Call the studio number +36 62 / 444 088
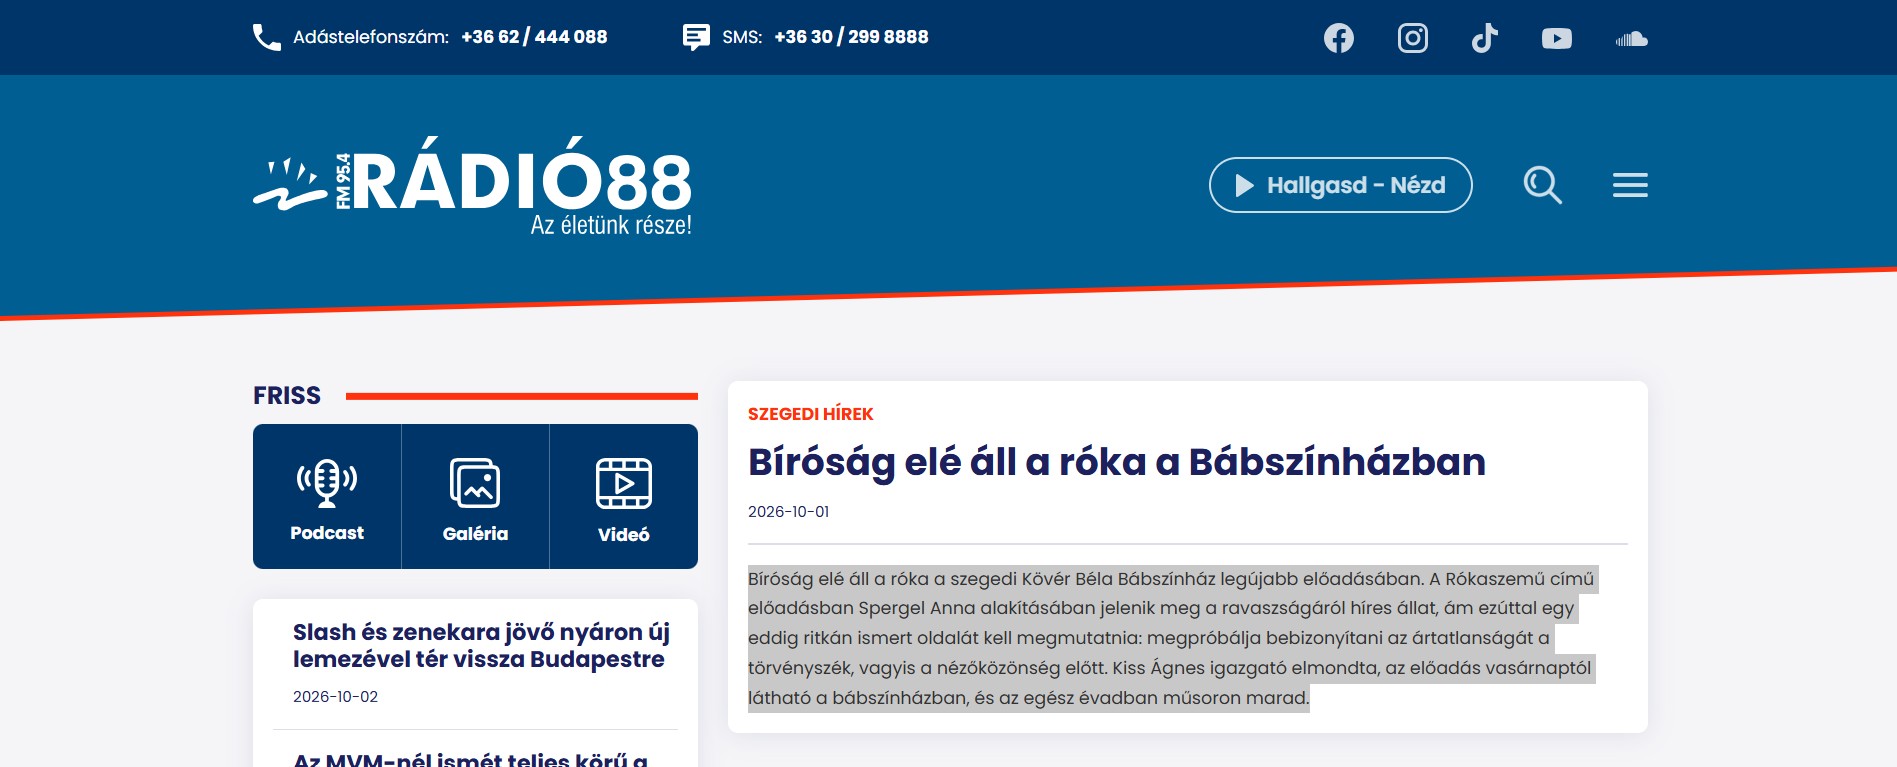The width and height of the screenshot is (1897, 767). click(x=534, y=37)
